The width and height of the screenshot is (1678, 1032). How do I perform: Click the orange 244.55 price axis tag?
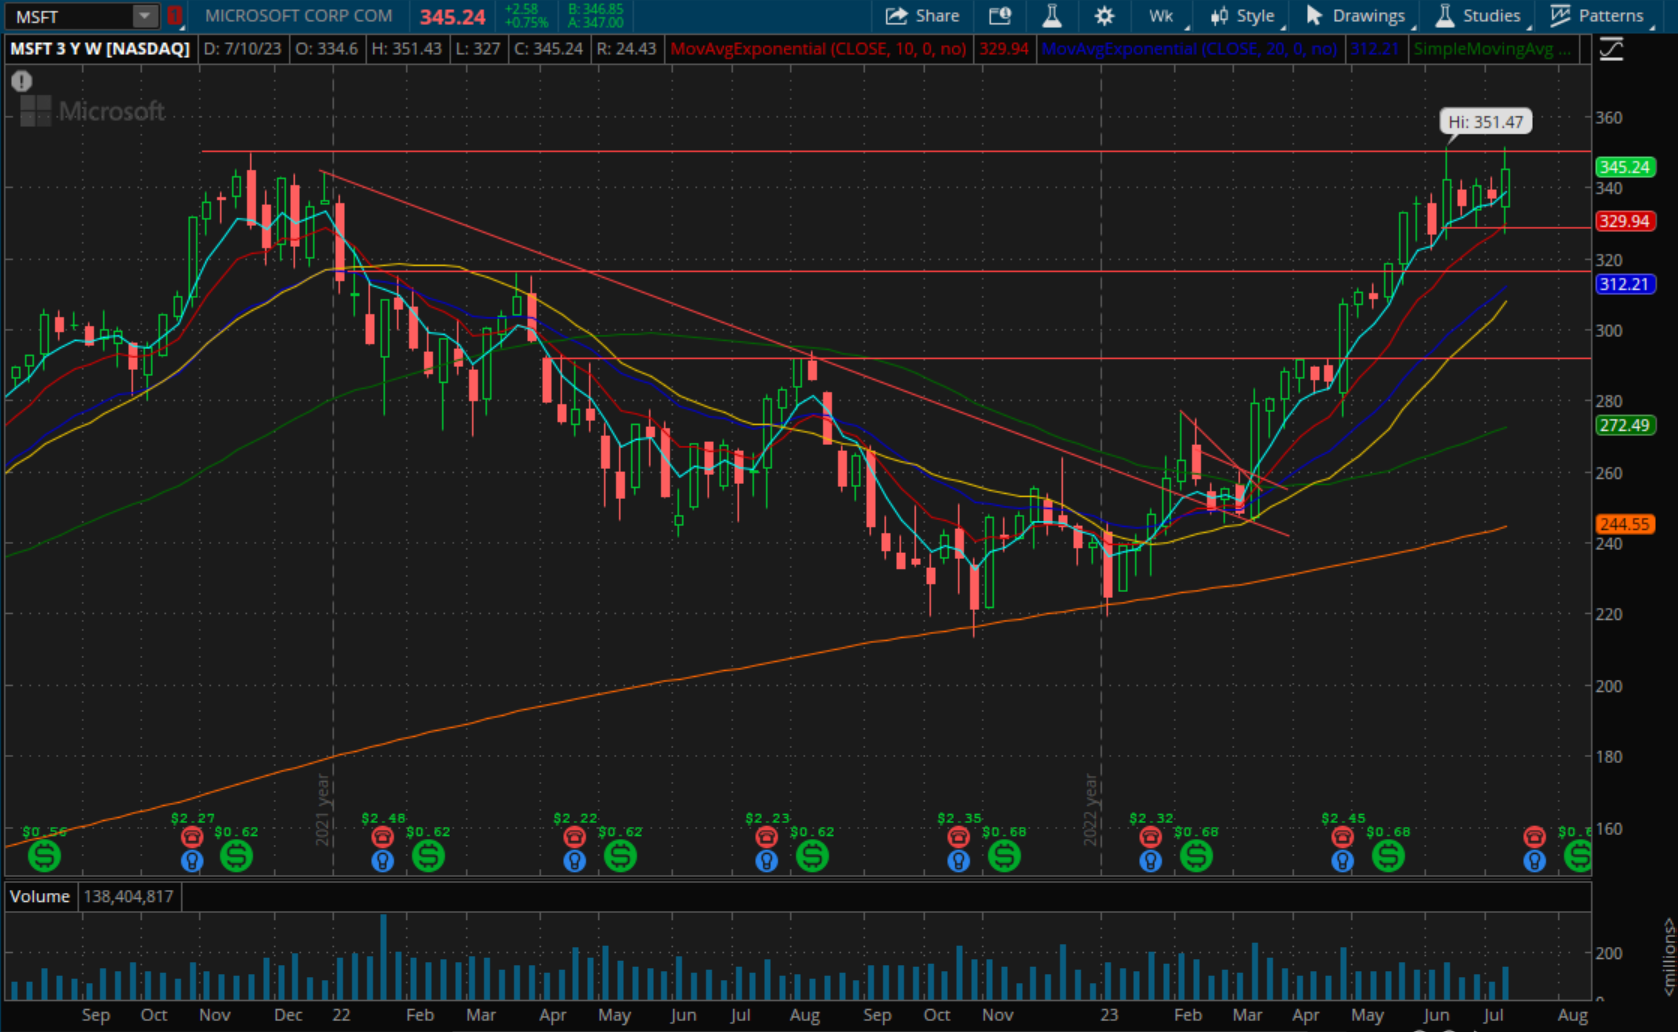pos(1624,524)
